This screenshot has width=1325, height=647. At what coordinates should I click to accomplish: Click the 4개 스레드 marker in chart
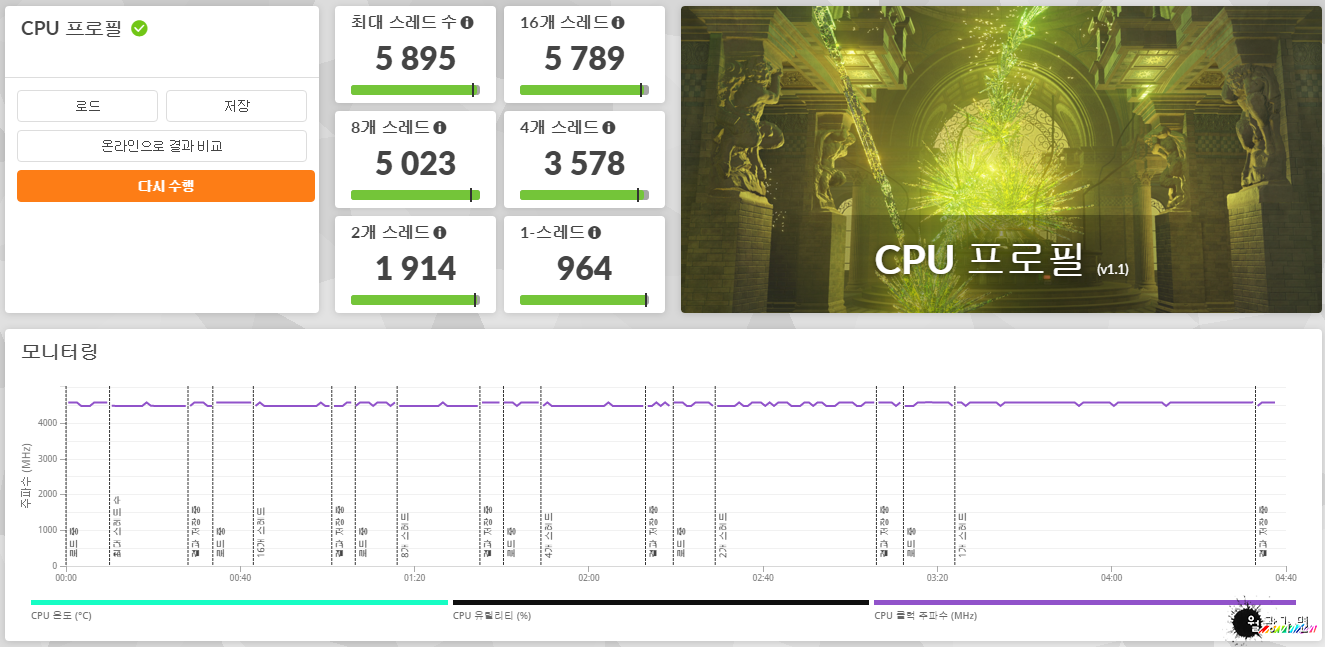coord(549,535)
